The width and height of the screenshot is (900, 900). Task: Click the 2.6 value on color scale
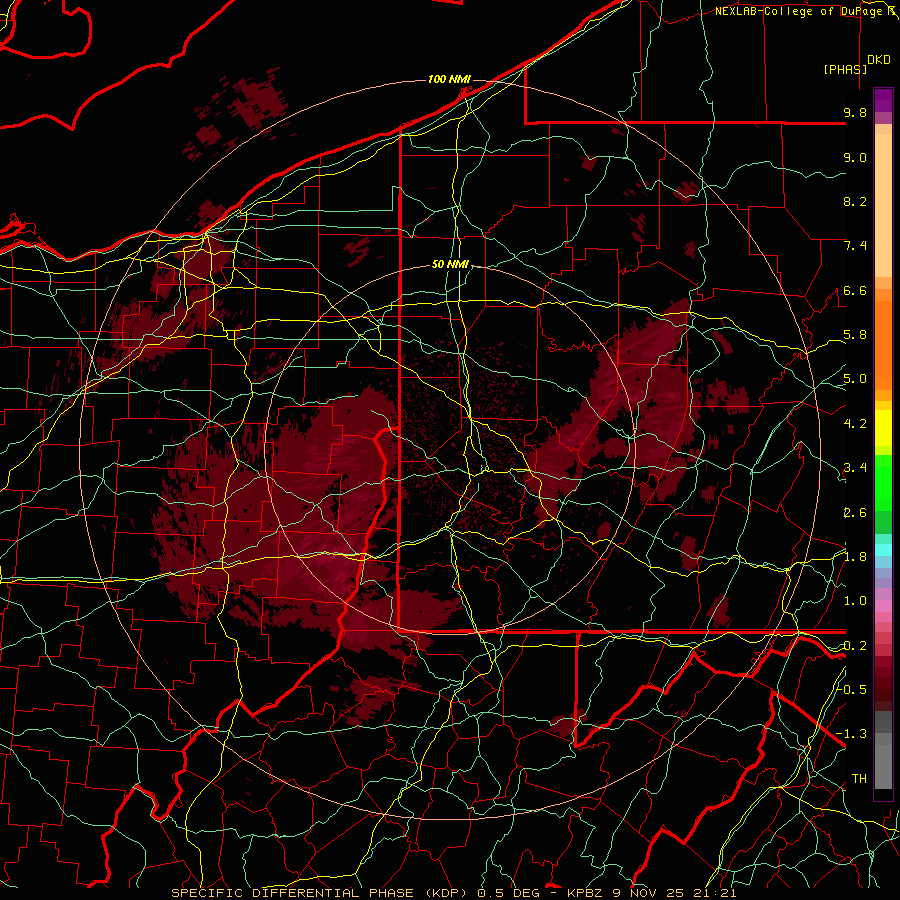click(855, 512)
